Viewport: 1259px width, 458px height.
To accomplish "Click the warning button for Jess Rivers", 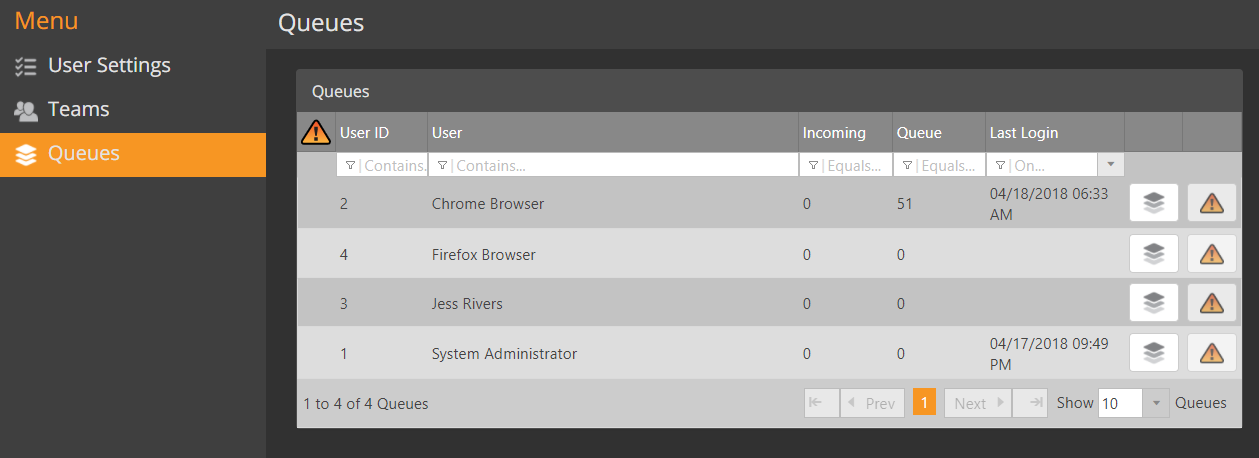I will pos(1212,302).
